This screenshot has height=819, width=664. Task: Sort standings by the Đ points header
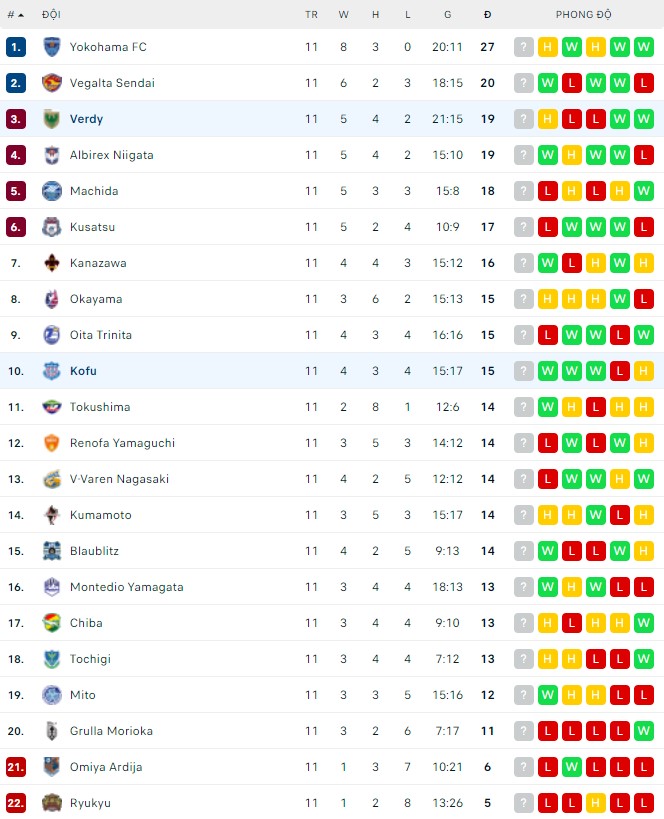pyautogui.click(x=487, y=15)
